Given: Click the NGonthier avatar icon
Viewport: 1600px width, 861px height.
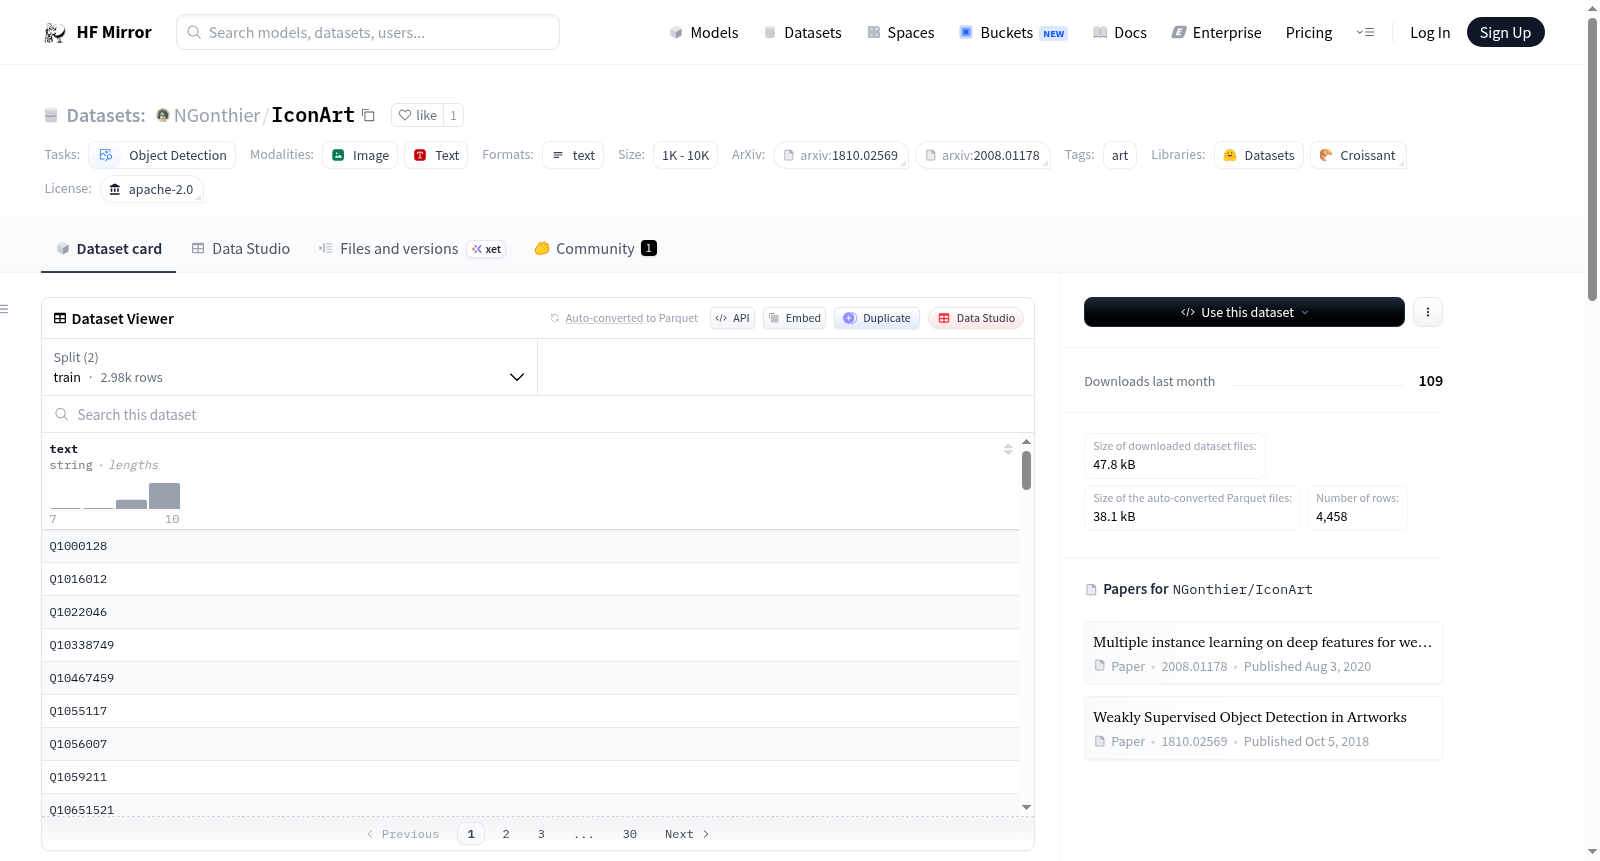Looking at the screenshot, I should pos(163,115).
